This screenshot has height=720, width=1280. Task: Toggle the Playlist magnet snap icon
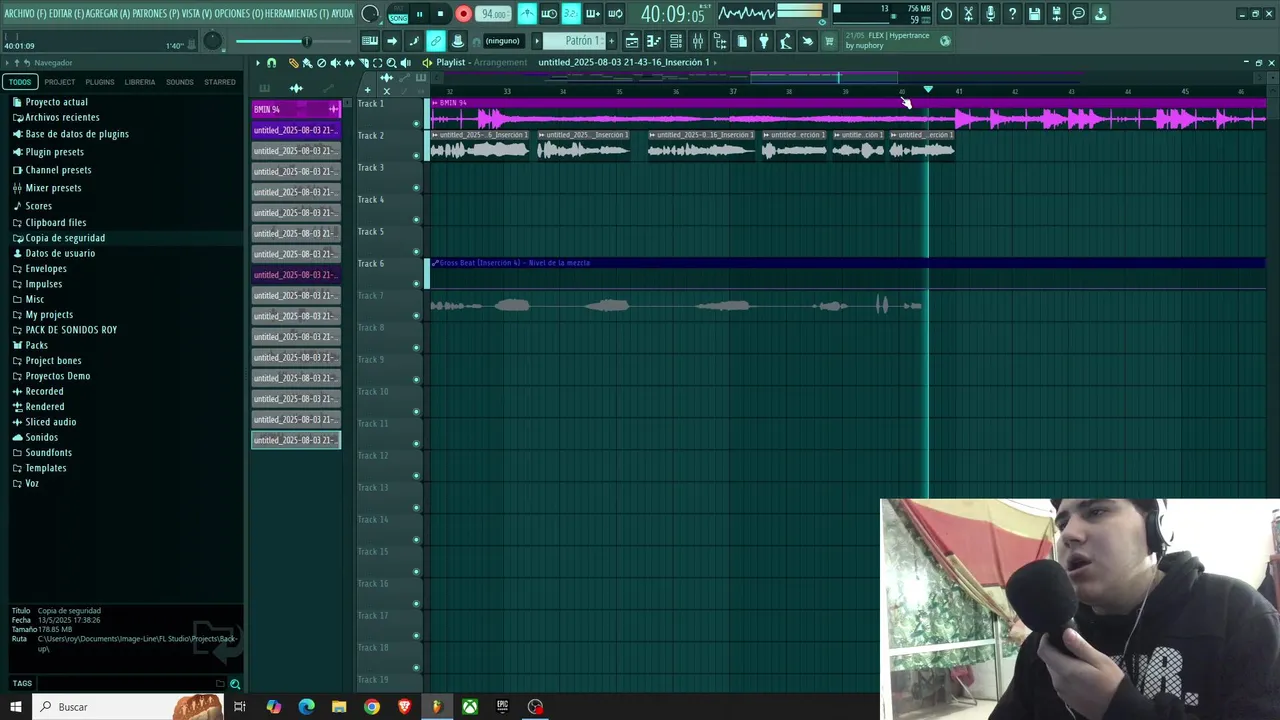click(271, 63)
